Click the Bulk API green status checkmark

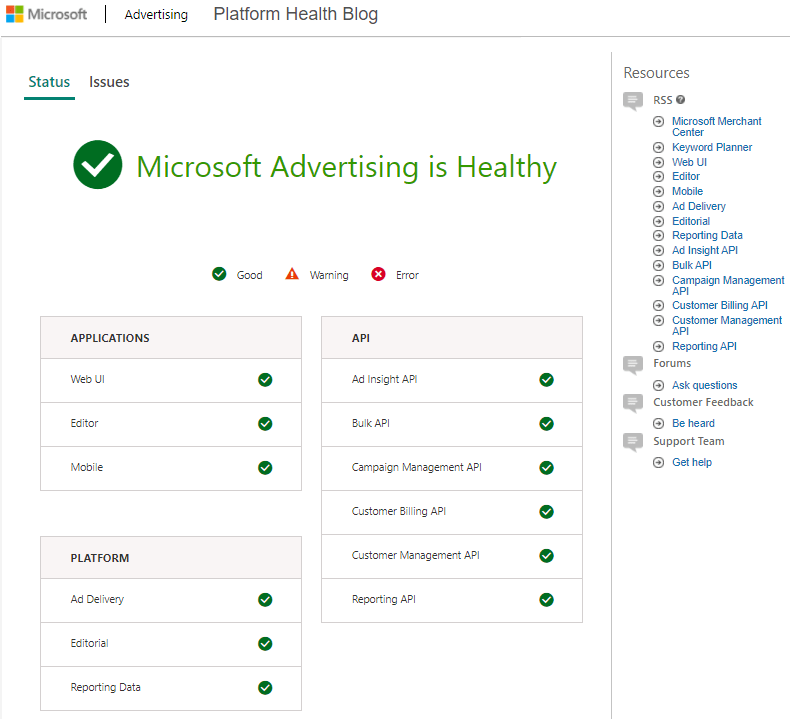click(546, 424)
